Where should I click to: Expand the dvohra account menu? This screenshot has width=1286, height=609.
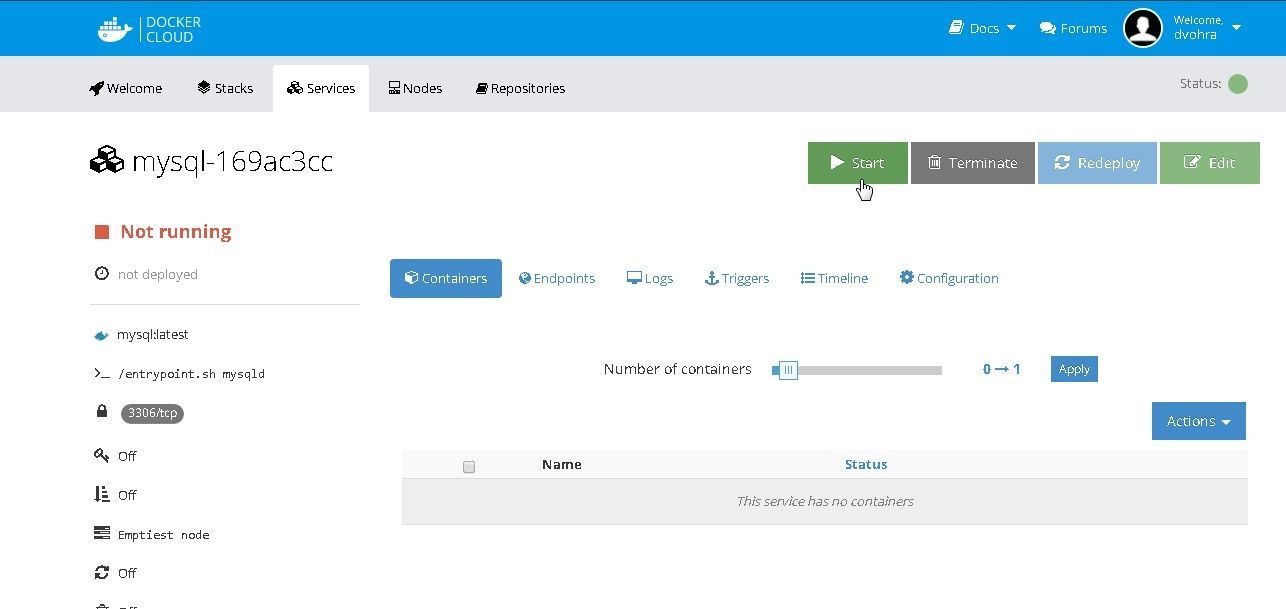(1207, 28)
